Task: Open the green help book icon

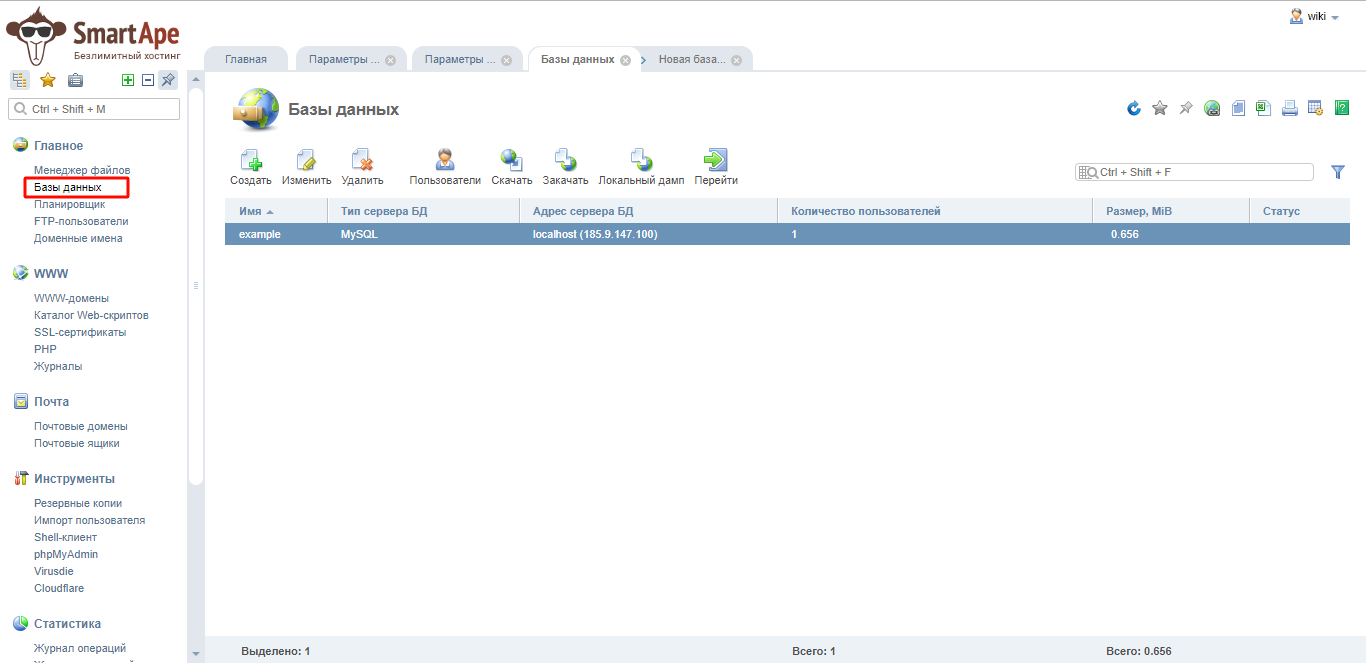Action: [1342, 108]
